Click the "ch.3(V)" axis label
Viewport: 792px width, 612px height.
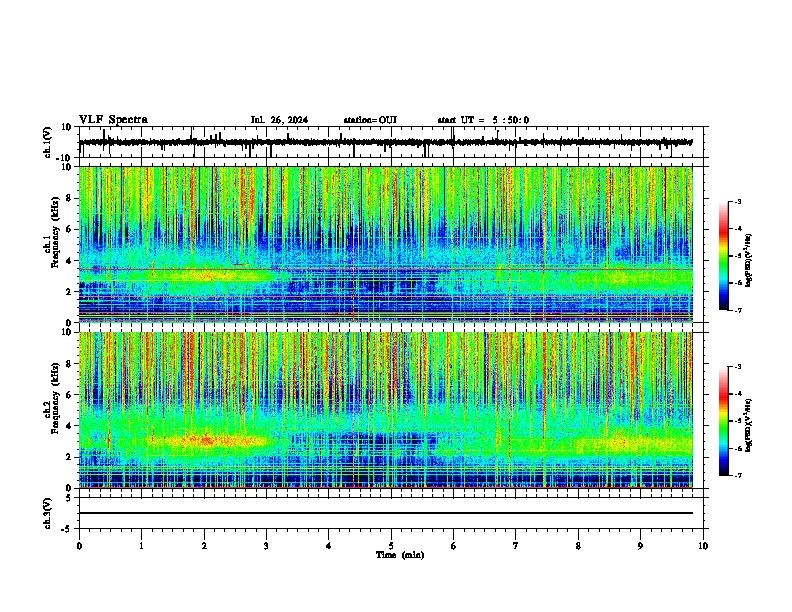pyautogui.click(x=48, y=514)
